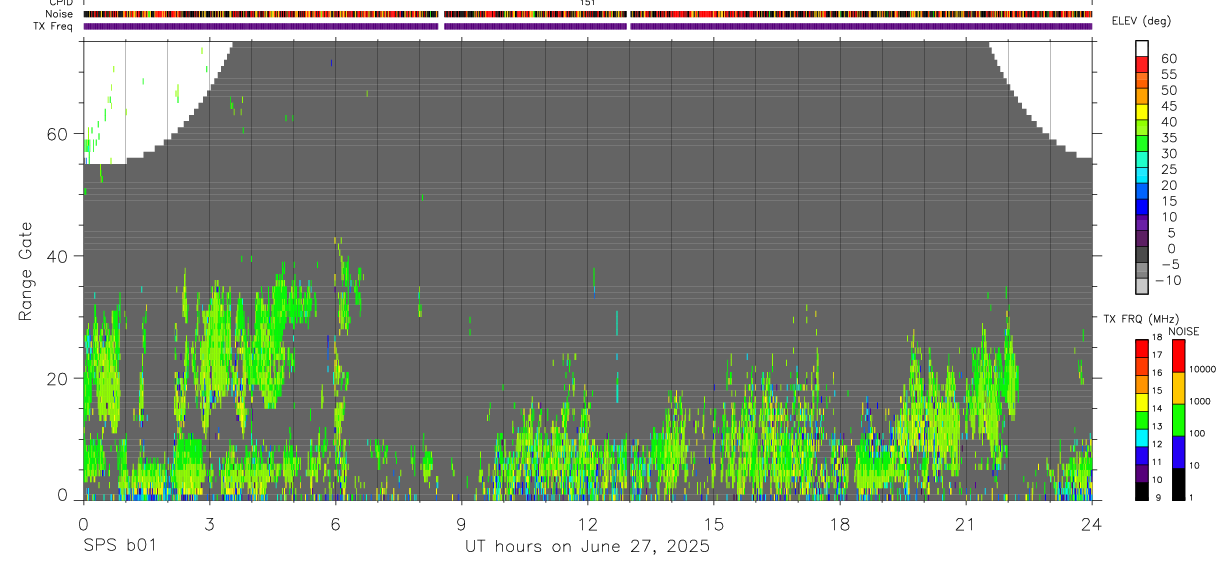Viewport: 1228px width, 567px height.
Task: Select the orange swatch in NOISE colorbar
Action: (1179, 388)
